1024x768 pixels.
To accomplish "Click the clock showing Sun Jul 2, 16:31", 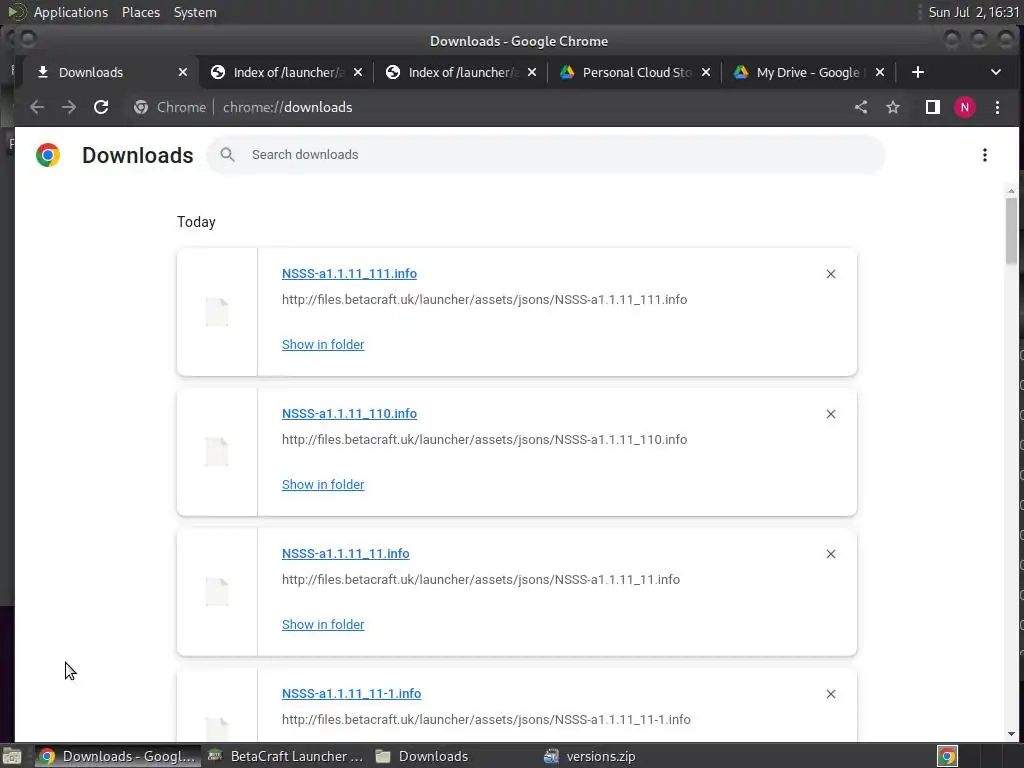I will point(974,12).
